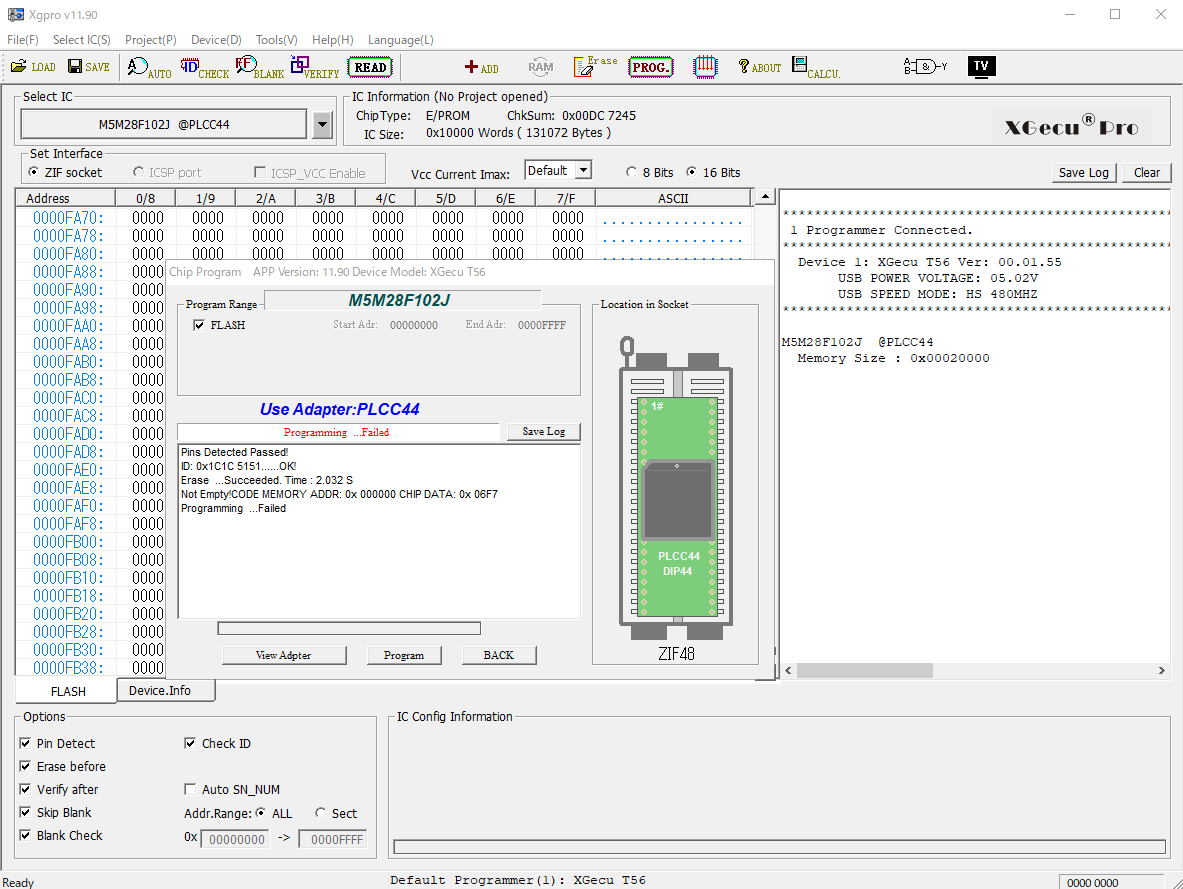Expand the Select IC dropdown arrow
This screenshot has height=889, width=1183.
[x=322, y=125]
